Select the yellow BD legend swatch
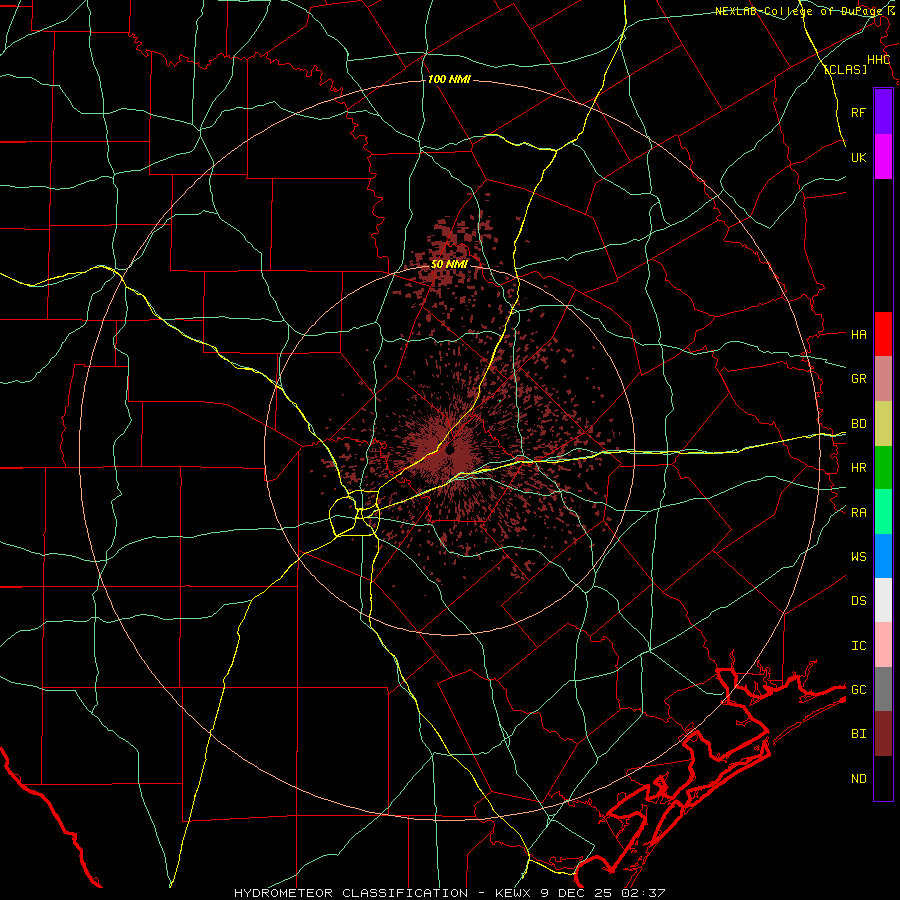 click(883, 424)
